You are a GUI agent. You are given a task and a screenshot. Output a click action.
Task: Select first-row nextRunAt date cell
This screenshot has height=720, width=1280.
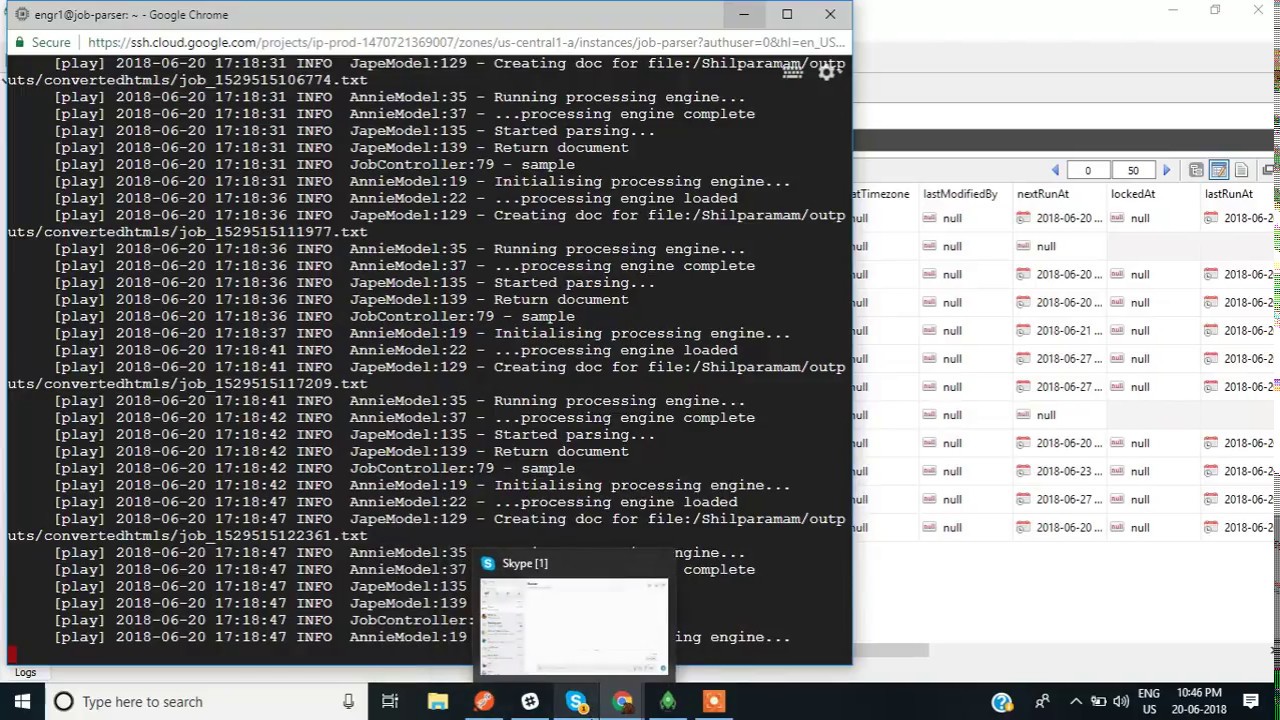click(x=1059, y=218)
